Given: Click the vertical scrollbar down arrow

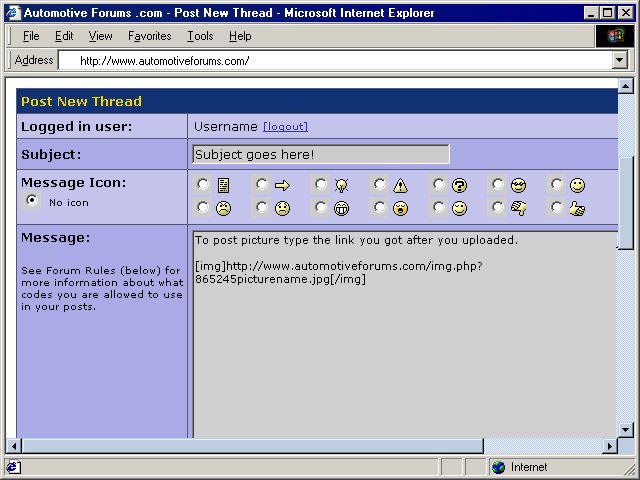Looking at the screenshot, I should (626, 429).
